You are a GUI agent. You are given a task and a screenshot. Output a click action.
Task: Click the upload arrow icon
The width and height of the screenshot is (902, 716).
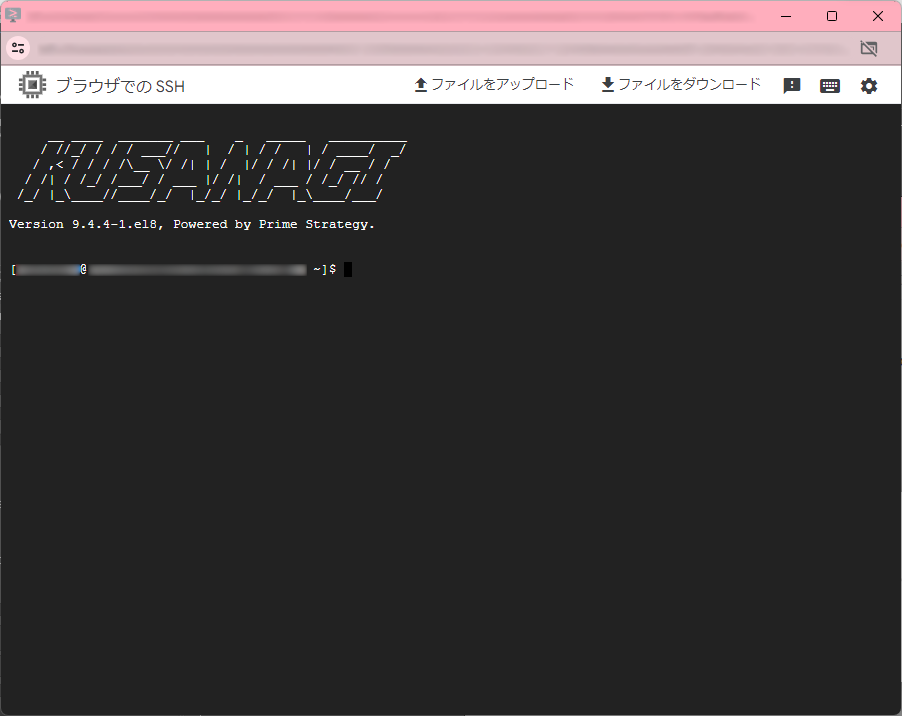click(x=421, y=85)
